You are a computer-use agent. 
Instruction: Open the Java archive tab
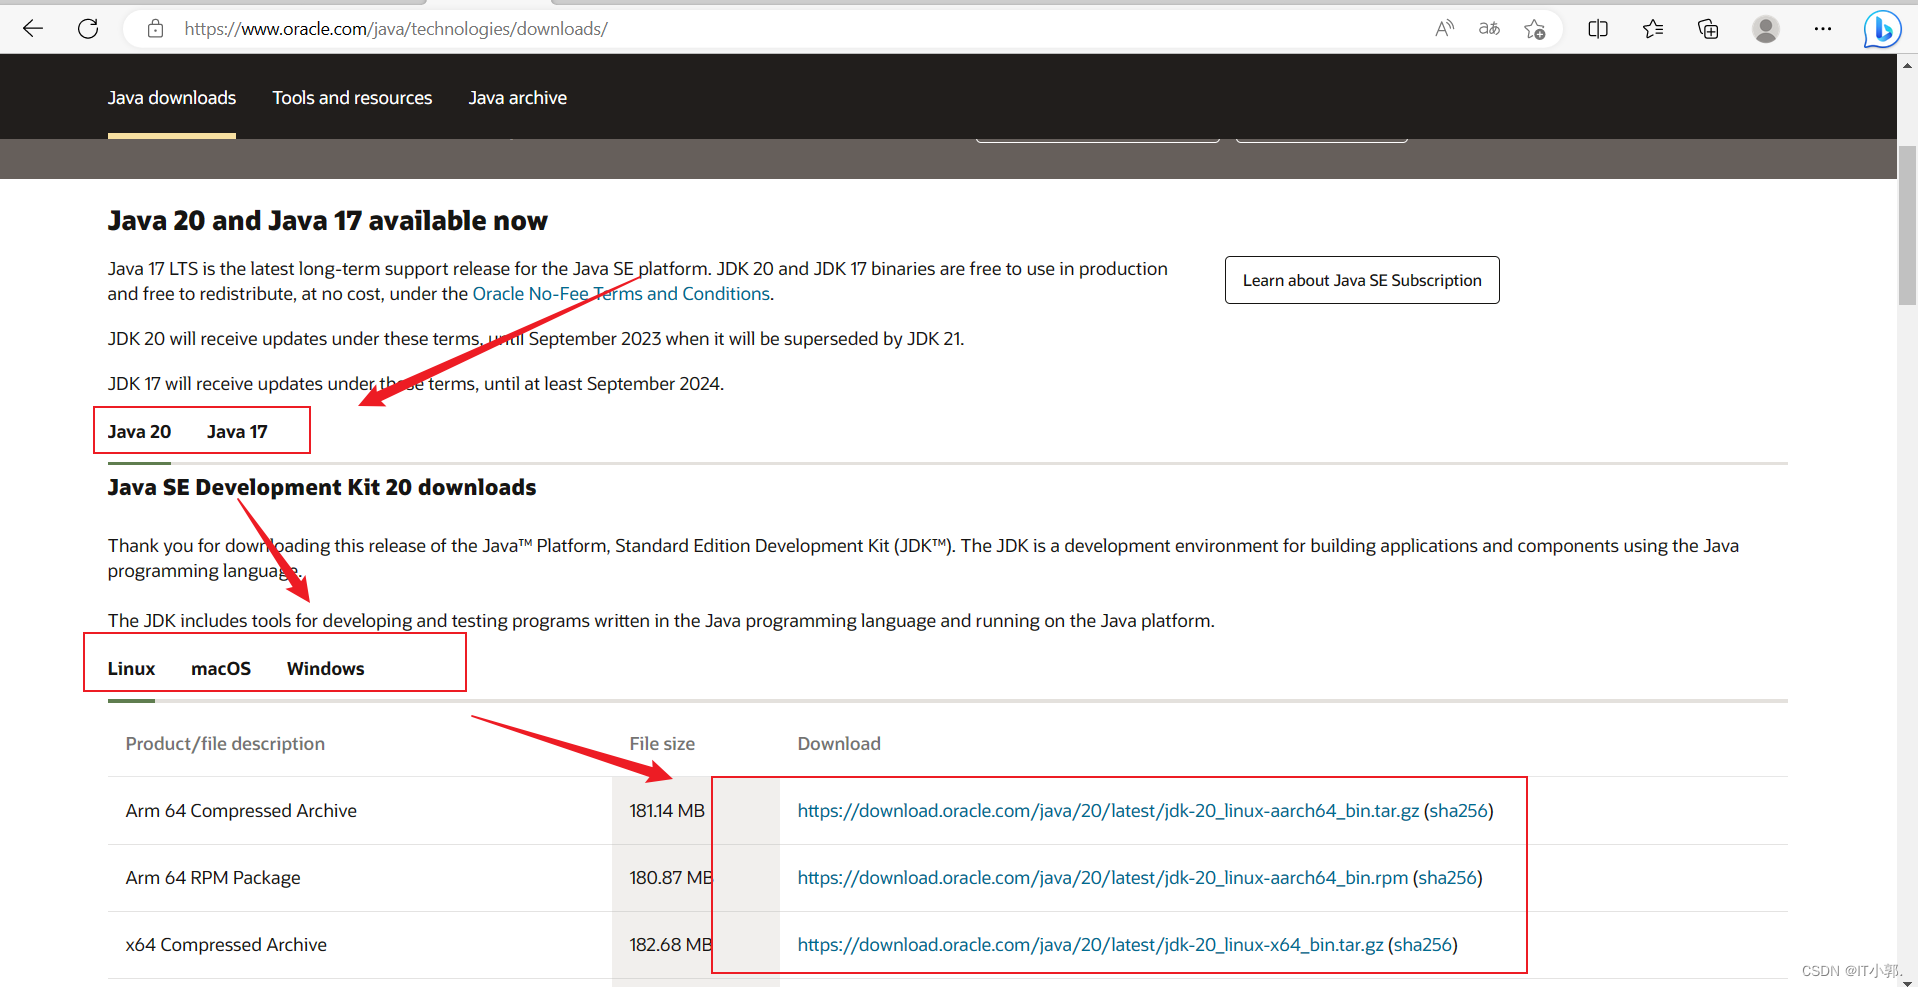point(518,98)
